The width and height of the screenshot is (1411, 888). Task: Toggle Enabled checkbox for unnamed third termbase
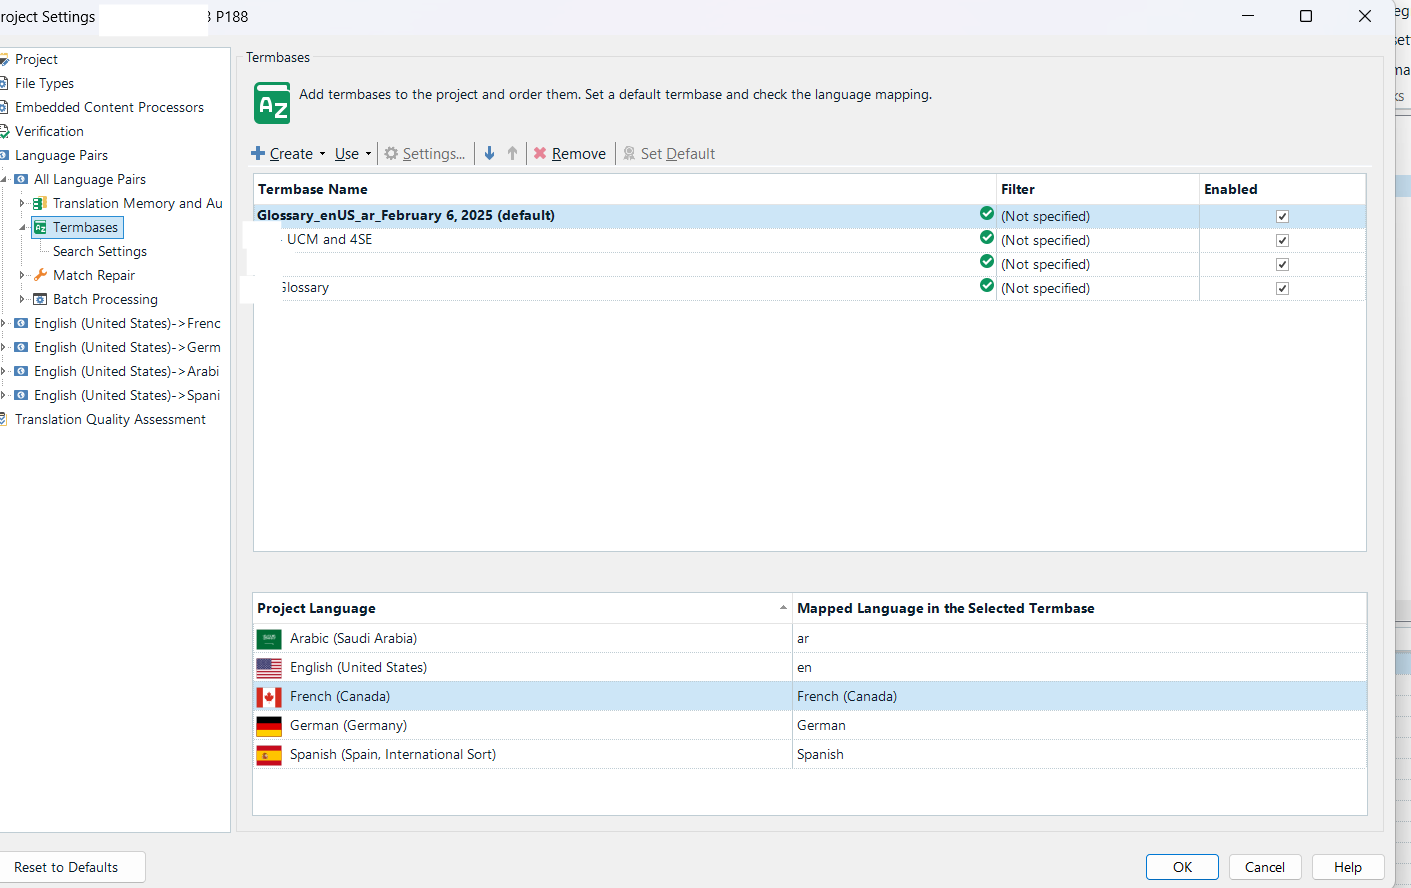coord(1282,264)
